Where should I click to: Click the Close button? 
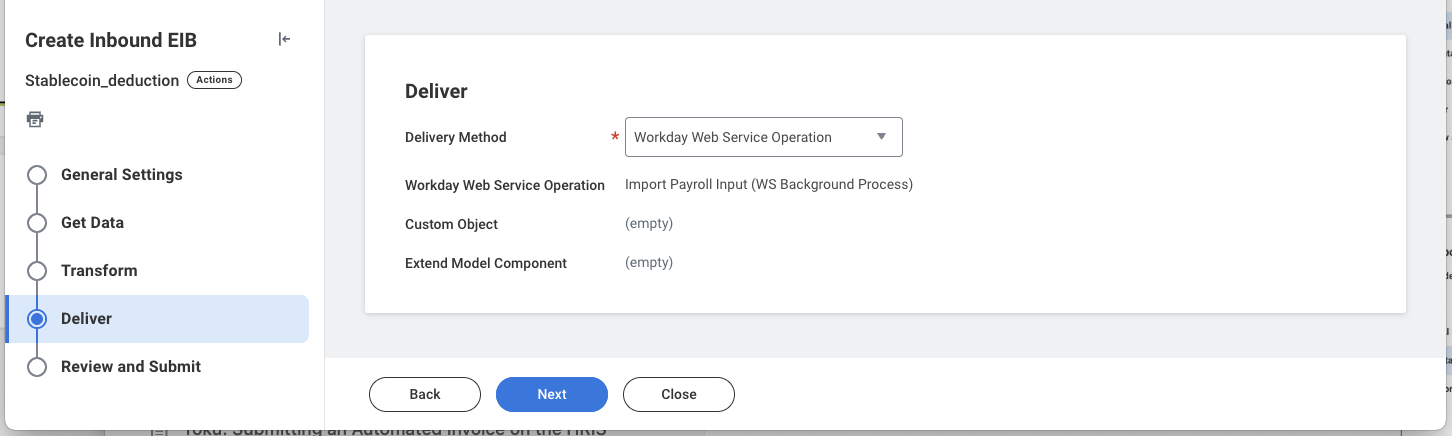tap(679, 394)
